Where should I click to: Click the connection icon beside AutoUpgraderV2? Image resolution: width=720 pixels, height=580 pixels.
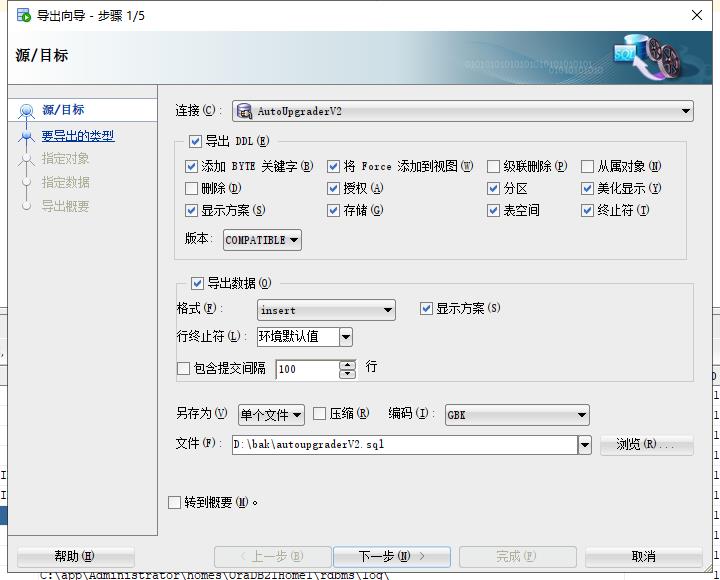pos(243,111)
